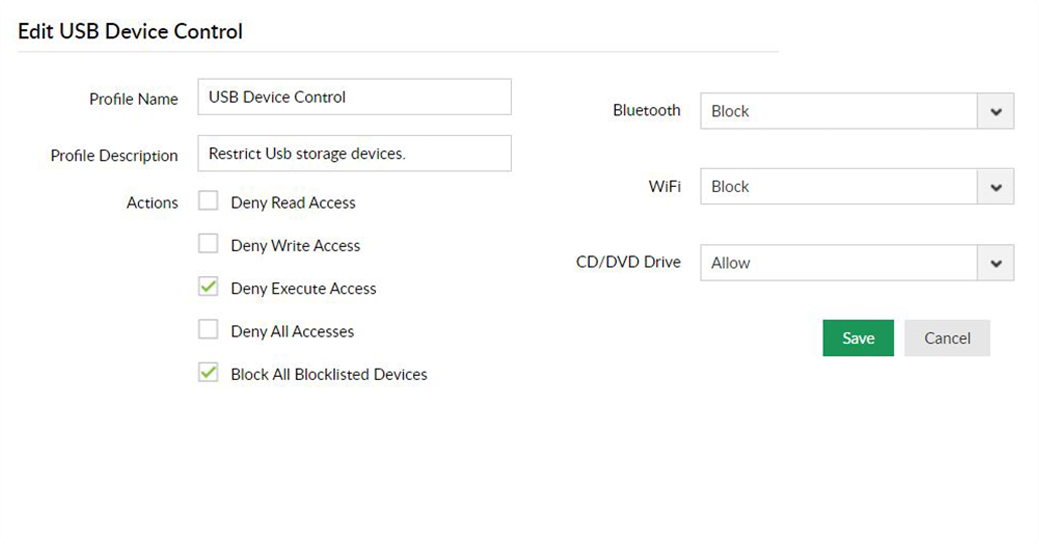Click the 'Edit USB Device Control' heading
Screen dimensions: 1039x544
(130, 31)
